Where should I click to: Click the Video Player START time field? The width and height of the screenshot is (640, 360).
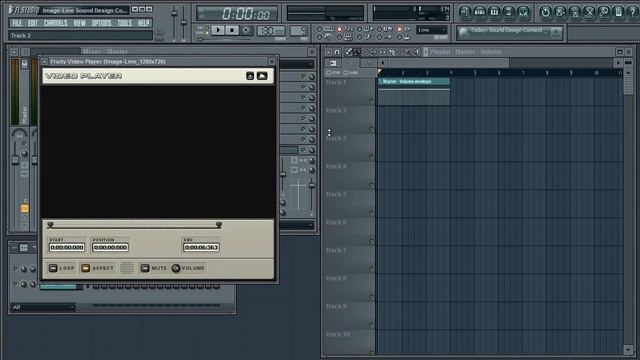(x=67, y=247)
